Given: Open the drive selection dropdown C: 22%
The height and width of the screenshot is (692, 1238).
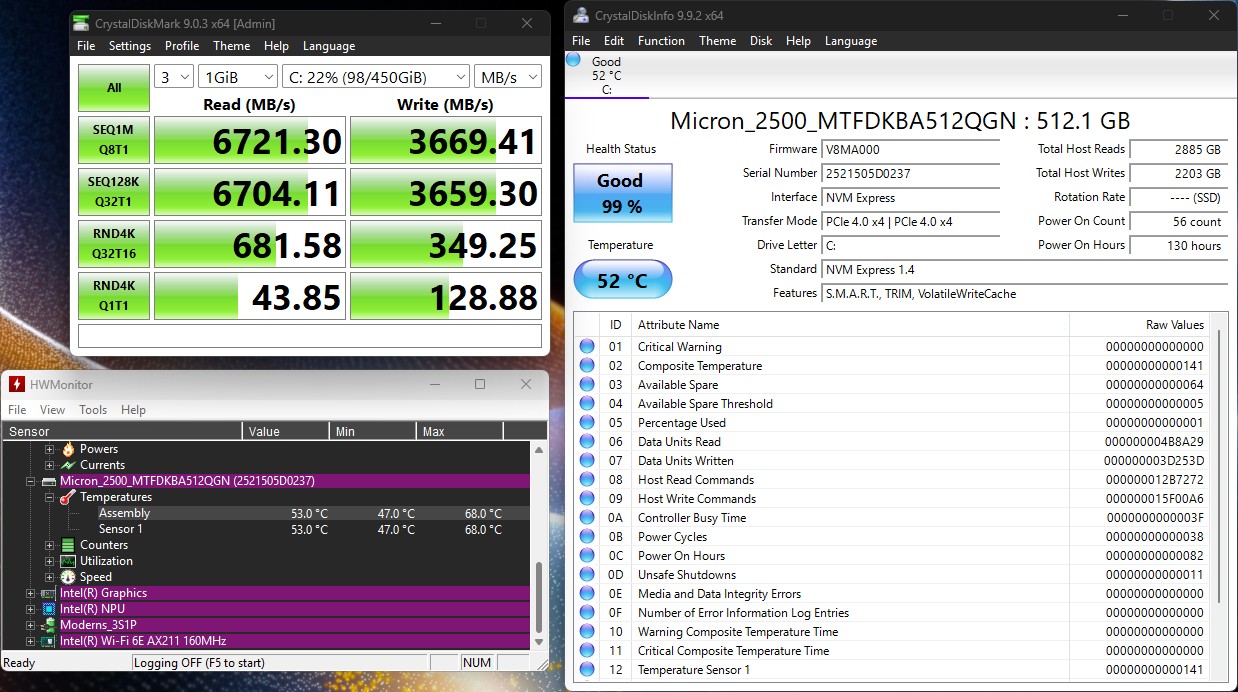Looking at the screenshot, I should 376,77.
